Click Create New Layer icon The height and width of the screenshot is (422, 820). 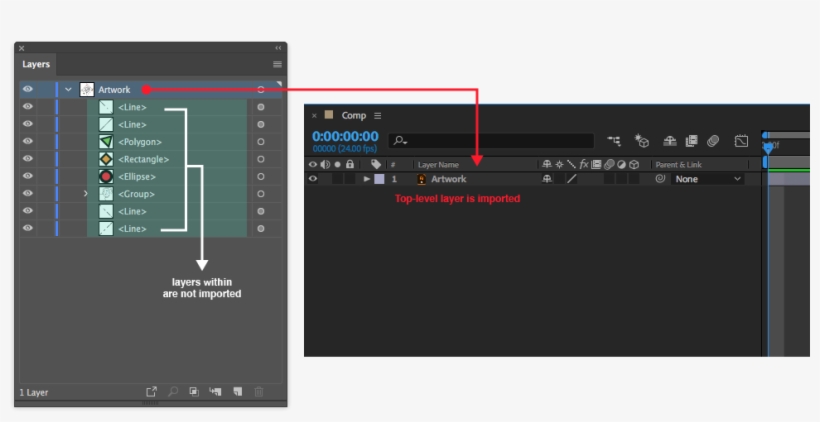237,391
